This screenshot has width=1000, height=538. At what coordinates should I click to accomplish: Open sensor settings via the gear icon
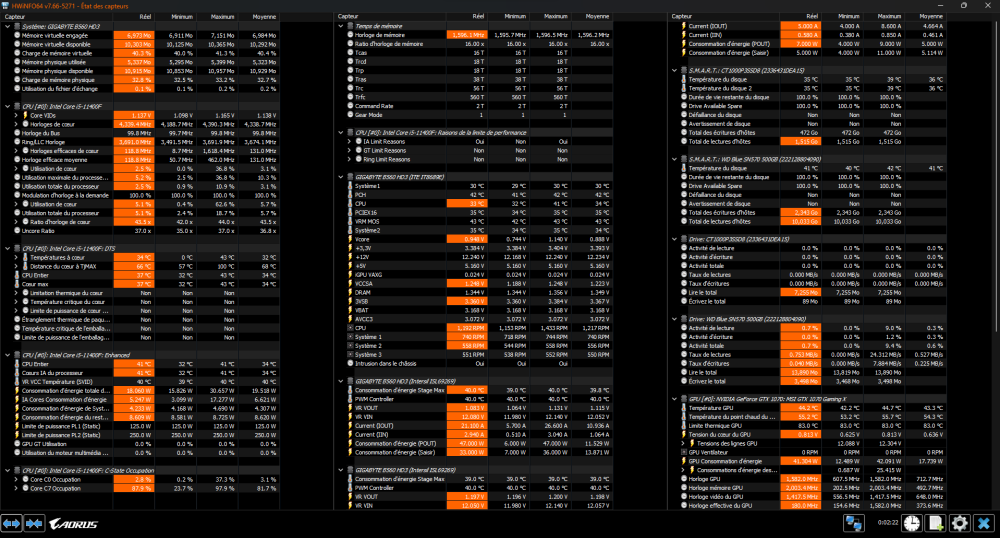960,523
